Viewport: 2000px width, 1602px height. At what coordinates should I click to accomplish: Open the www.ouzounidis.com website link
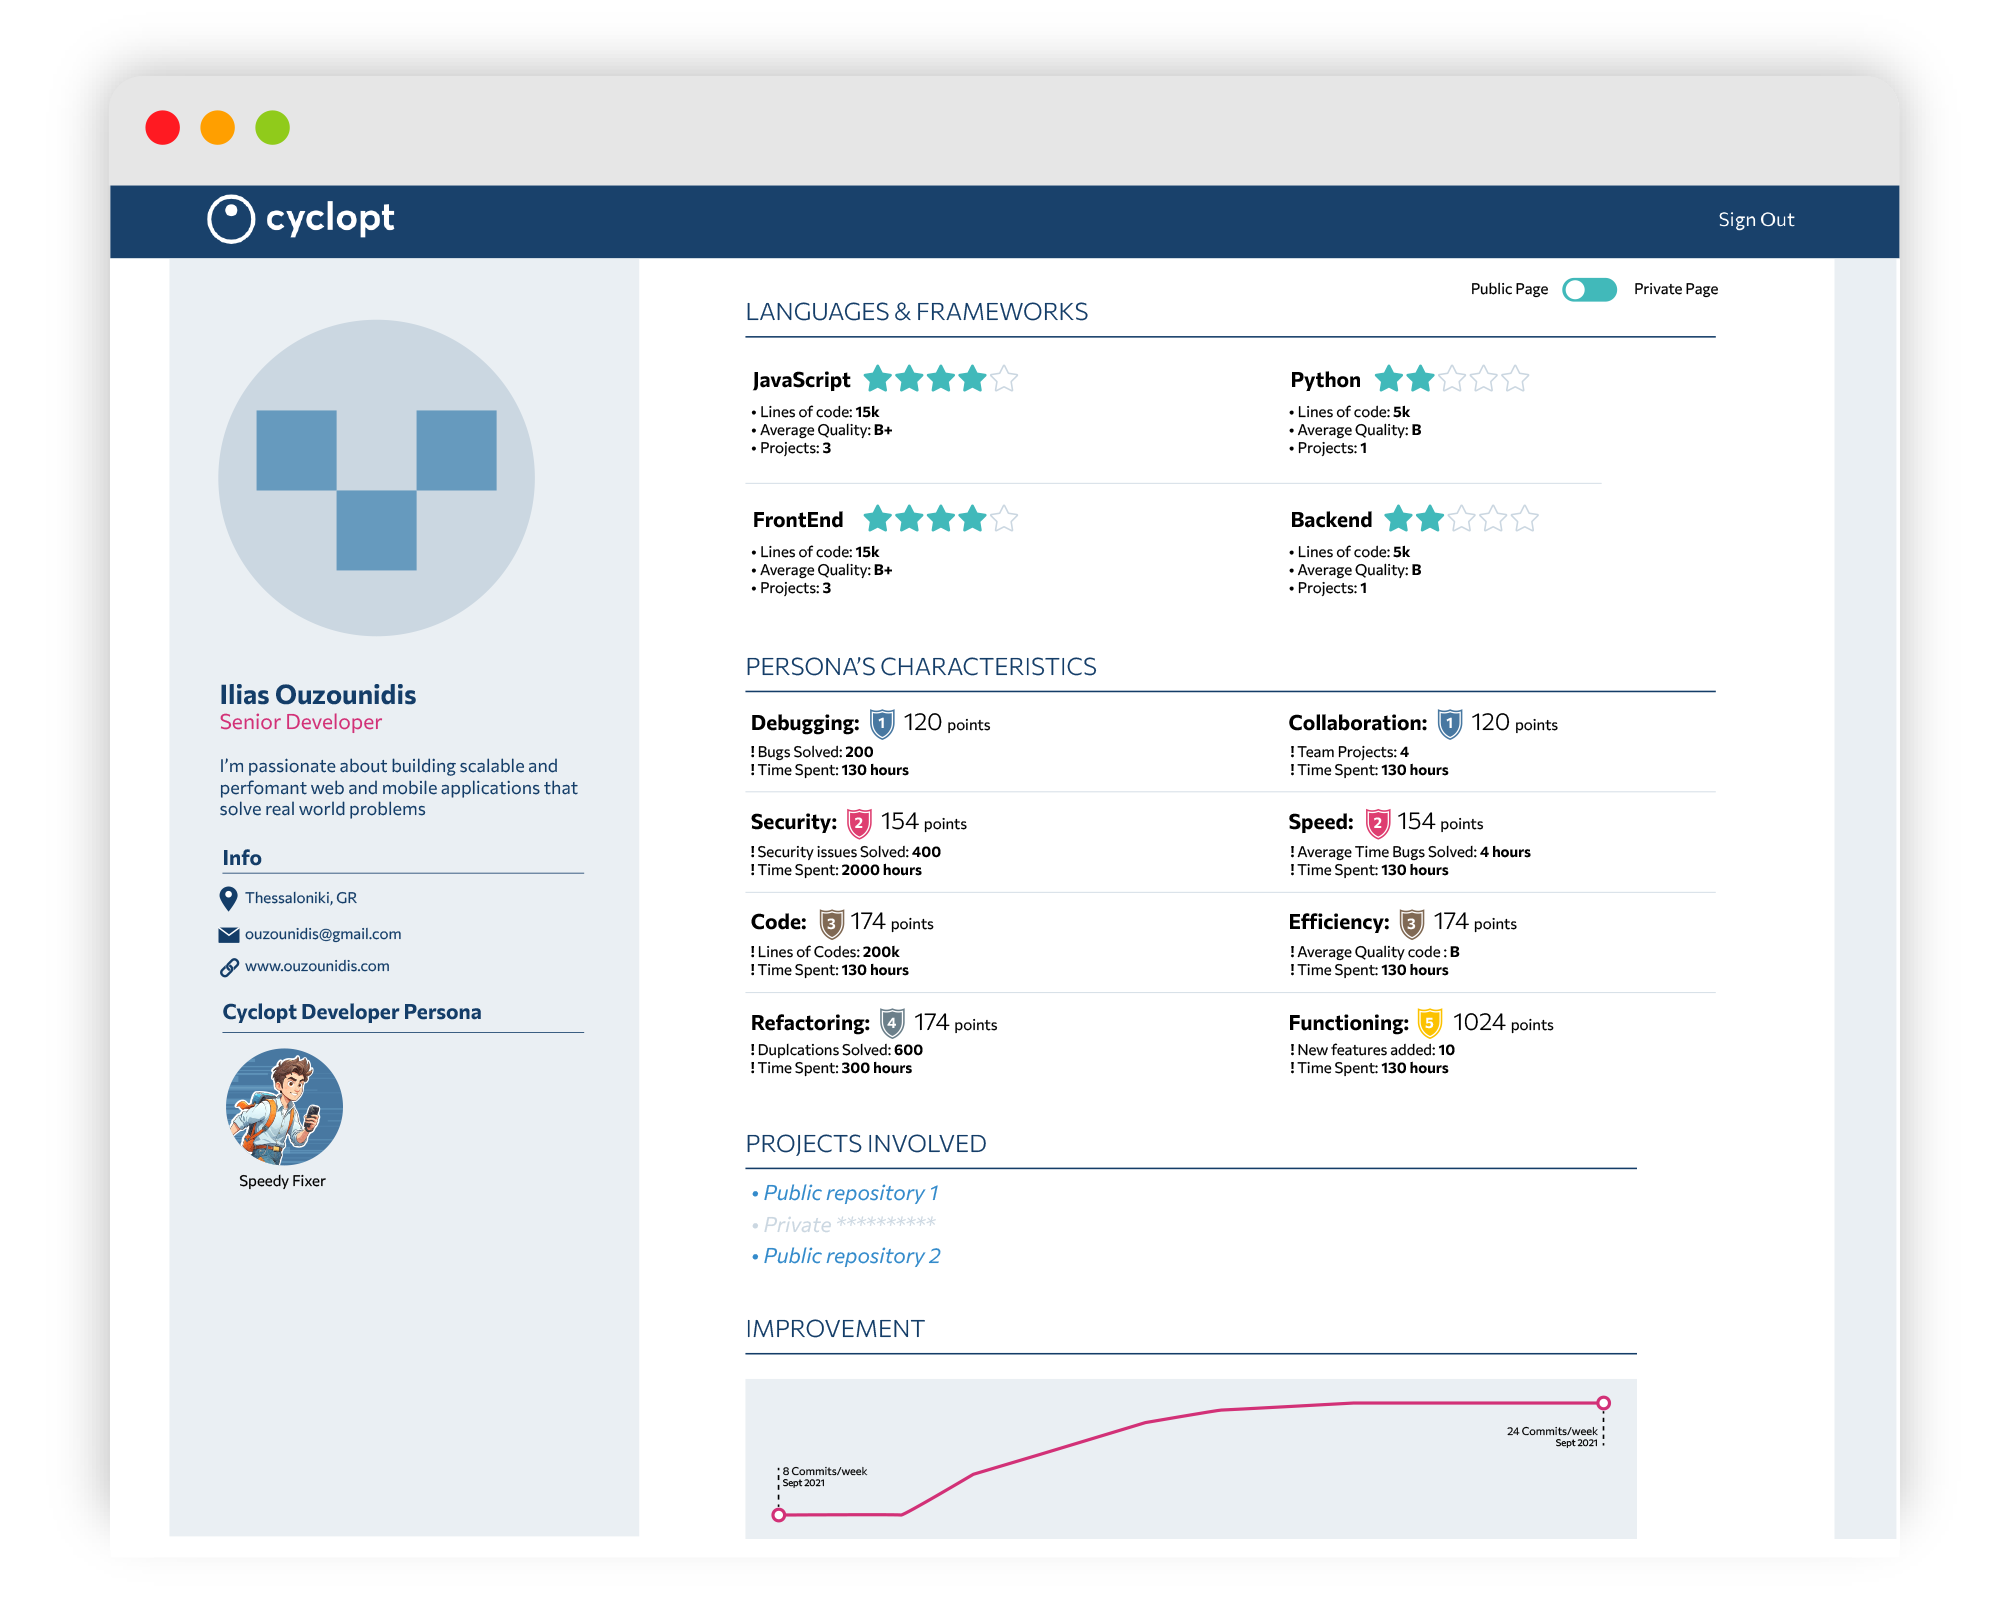click(x=317, y=966)
